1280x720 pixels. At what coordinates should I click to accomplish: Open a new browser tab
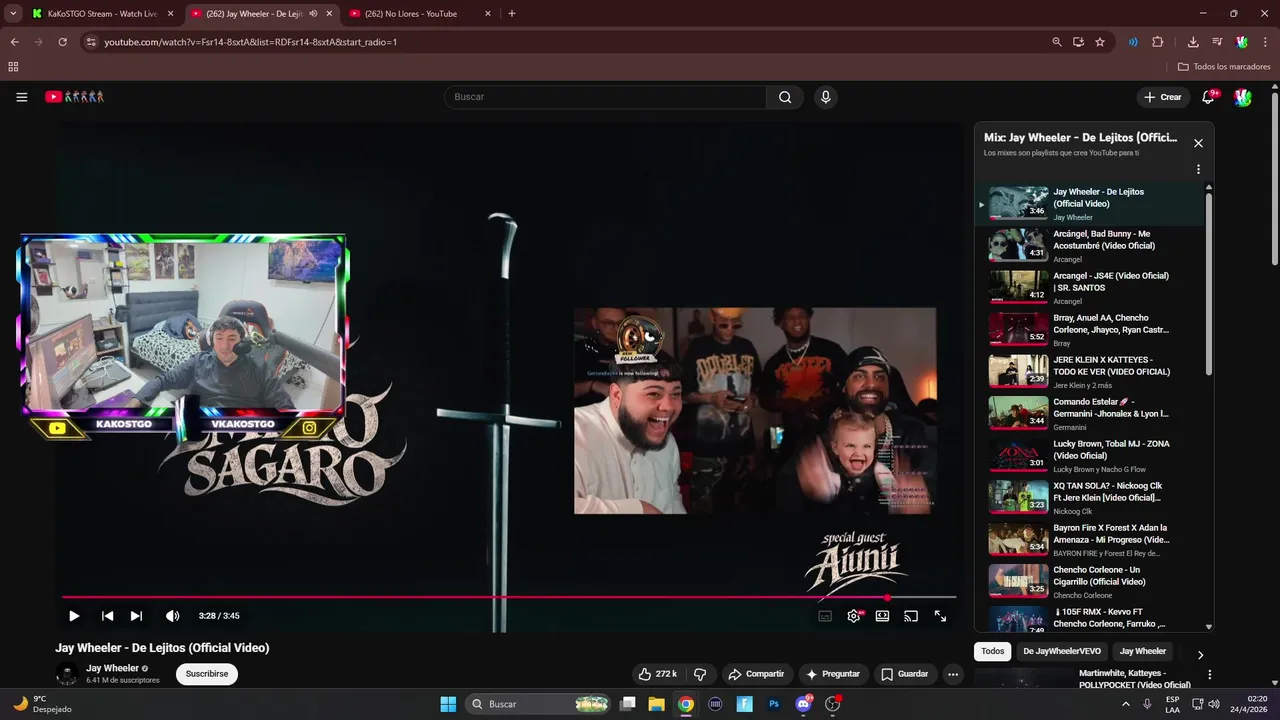[x=512, y=14]
